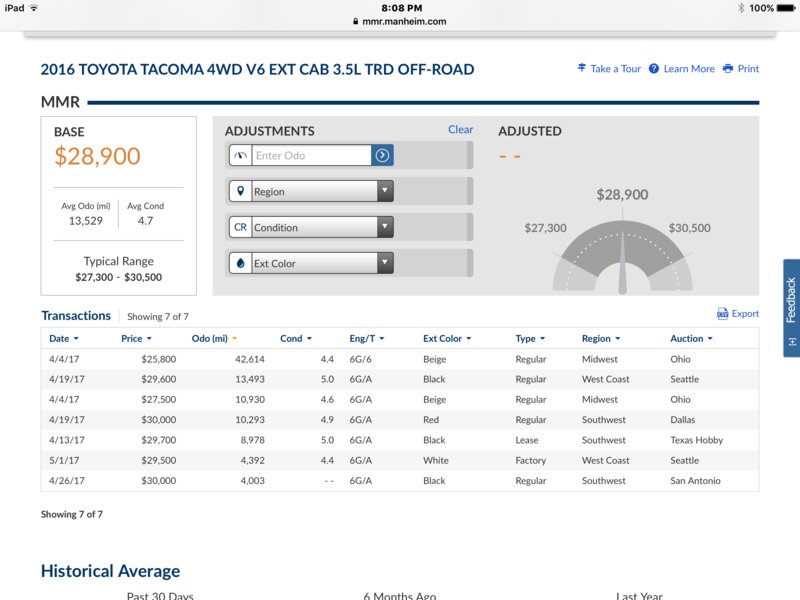Sort transactions by Eng/T column
Image resolution: width=800 pixels, height=600 pixels.
pyautogui.click(x=367, y=338)
